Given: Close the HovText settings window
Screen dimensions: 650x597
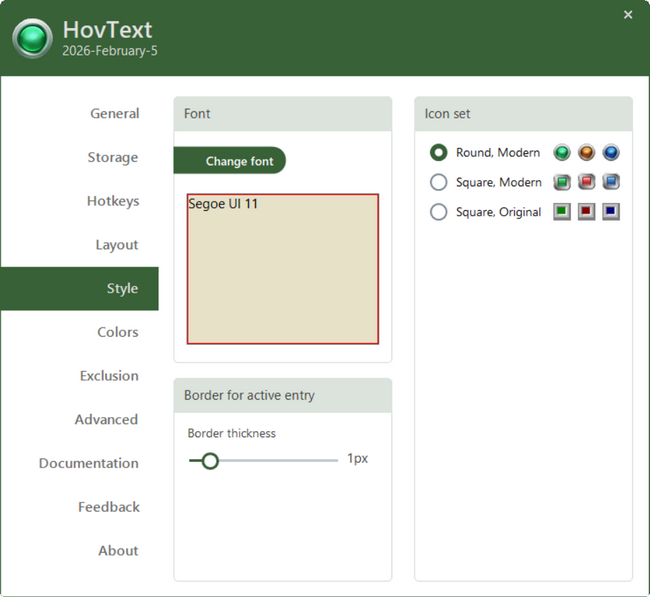Looking at the screenshot, I should point(628,15).
